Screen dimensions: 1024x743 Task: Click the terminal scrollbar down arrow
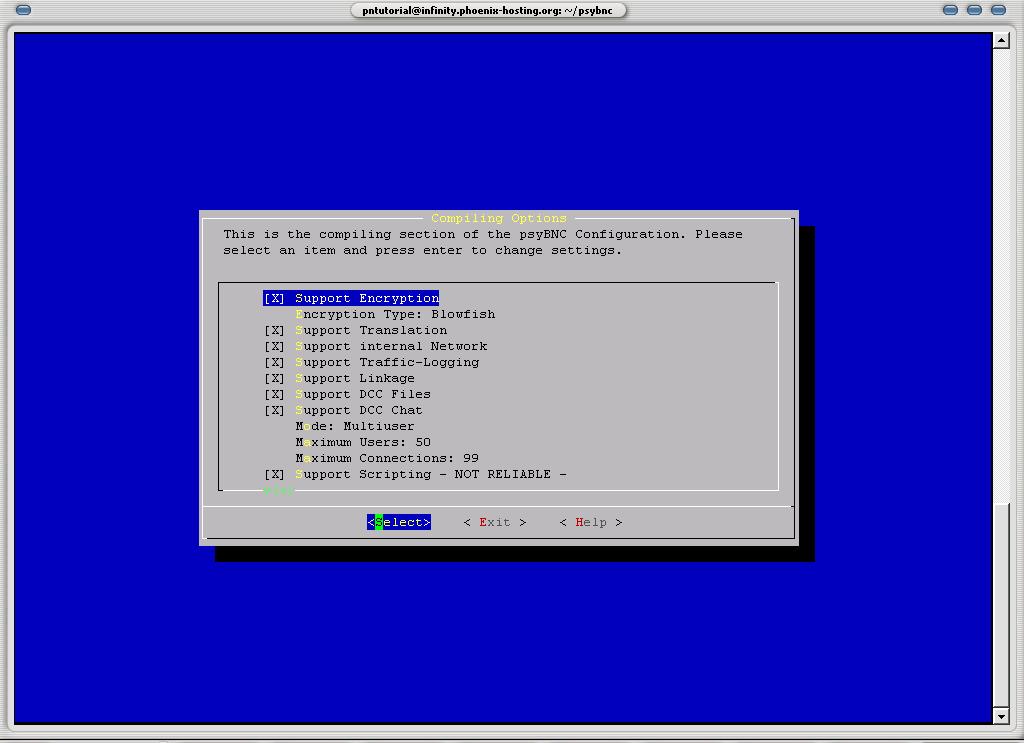pyautogui.click(x=1001, y=716)
